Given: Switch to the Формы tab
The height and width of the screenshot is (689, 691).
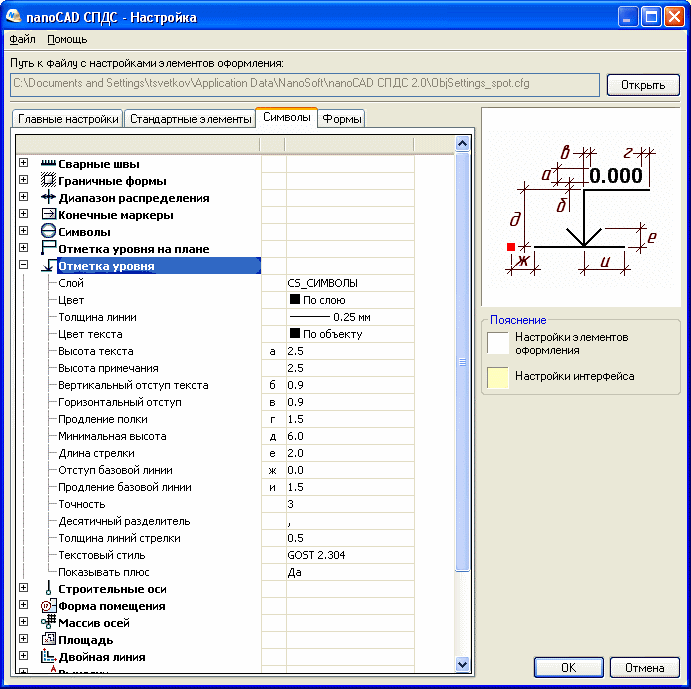Looking at the screenshot, I should pos(342,119).
